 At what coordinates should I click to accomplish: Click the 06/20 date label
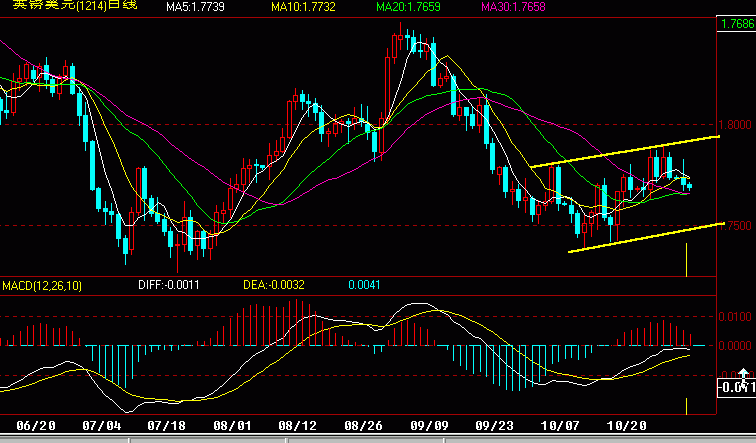(x=36, y=426)
